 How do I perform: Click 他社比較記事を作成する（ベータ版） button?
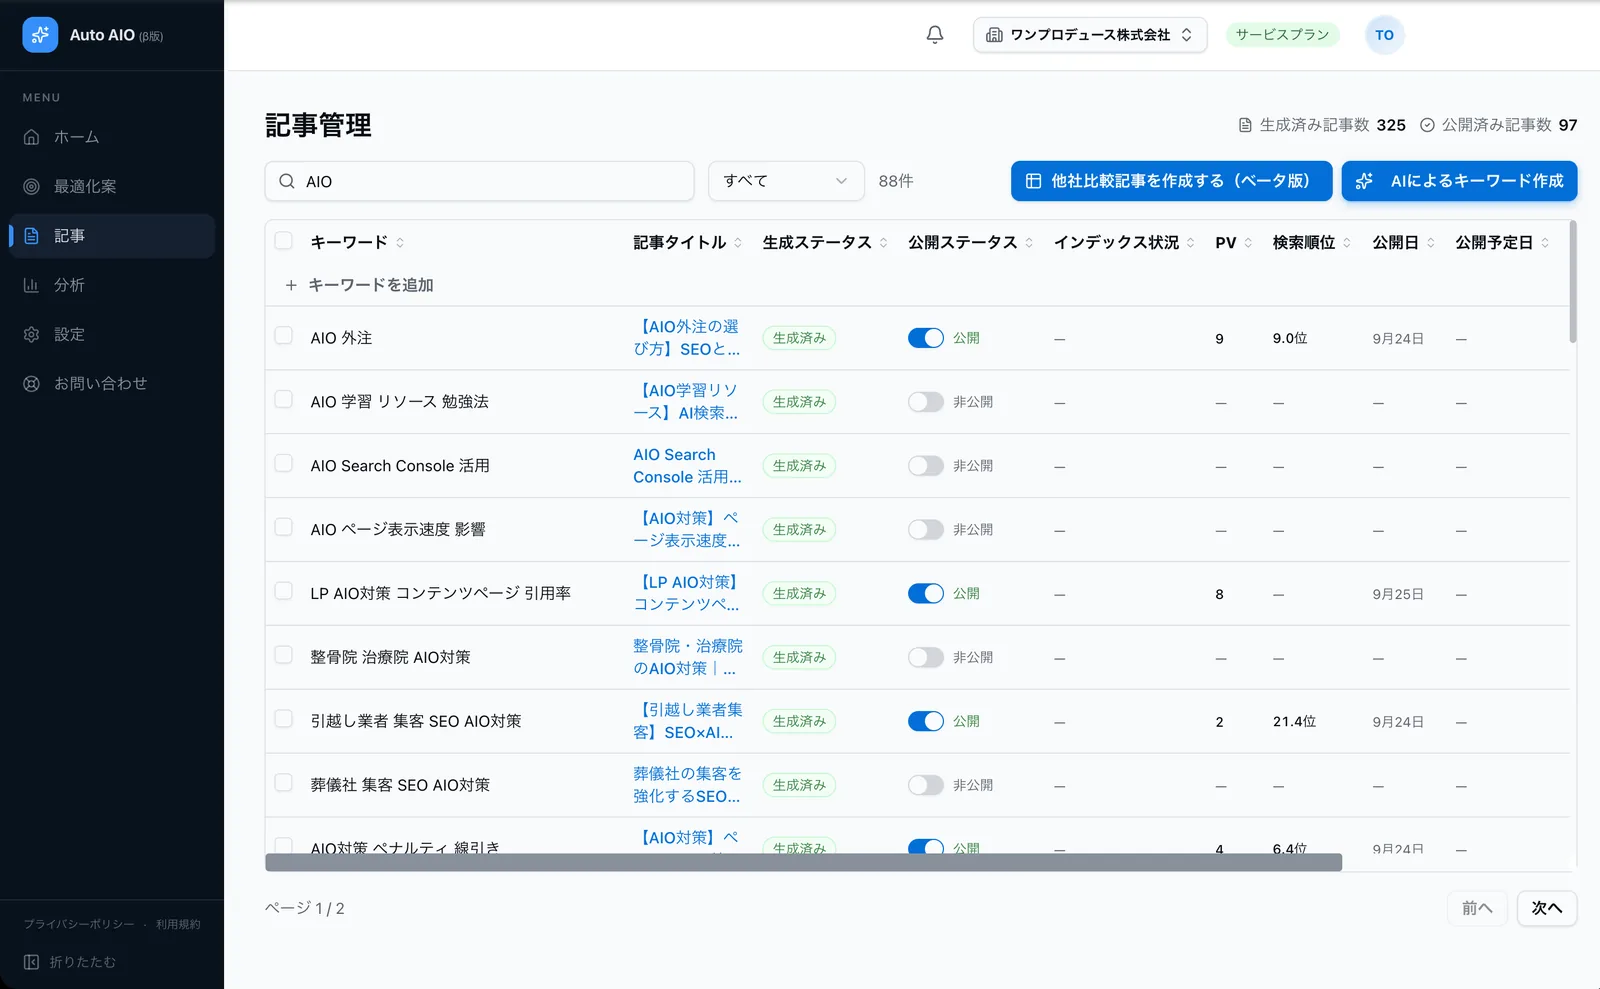click(x=1171, y=181)
